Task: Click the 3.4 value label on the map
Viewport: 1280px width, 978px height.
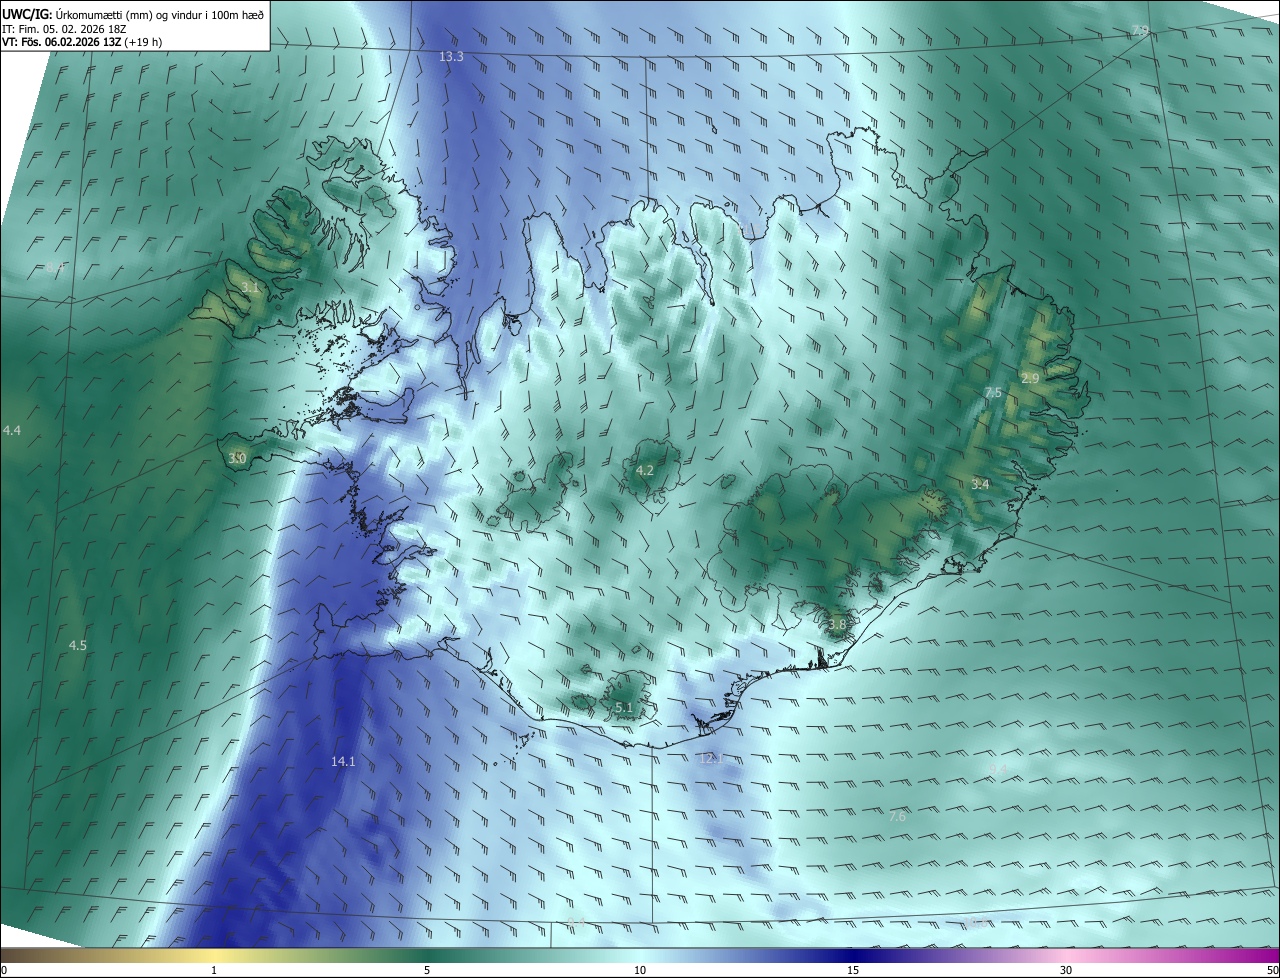Action: 980,485
